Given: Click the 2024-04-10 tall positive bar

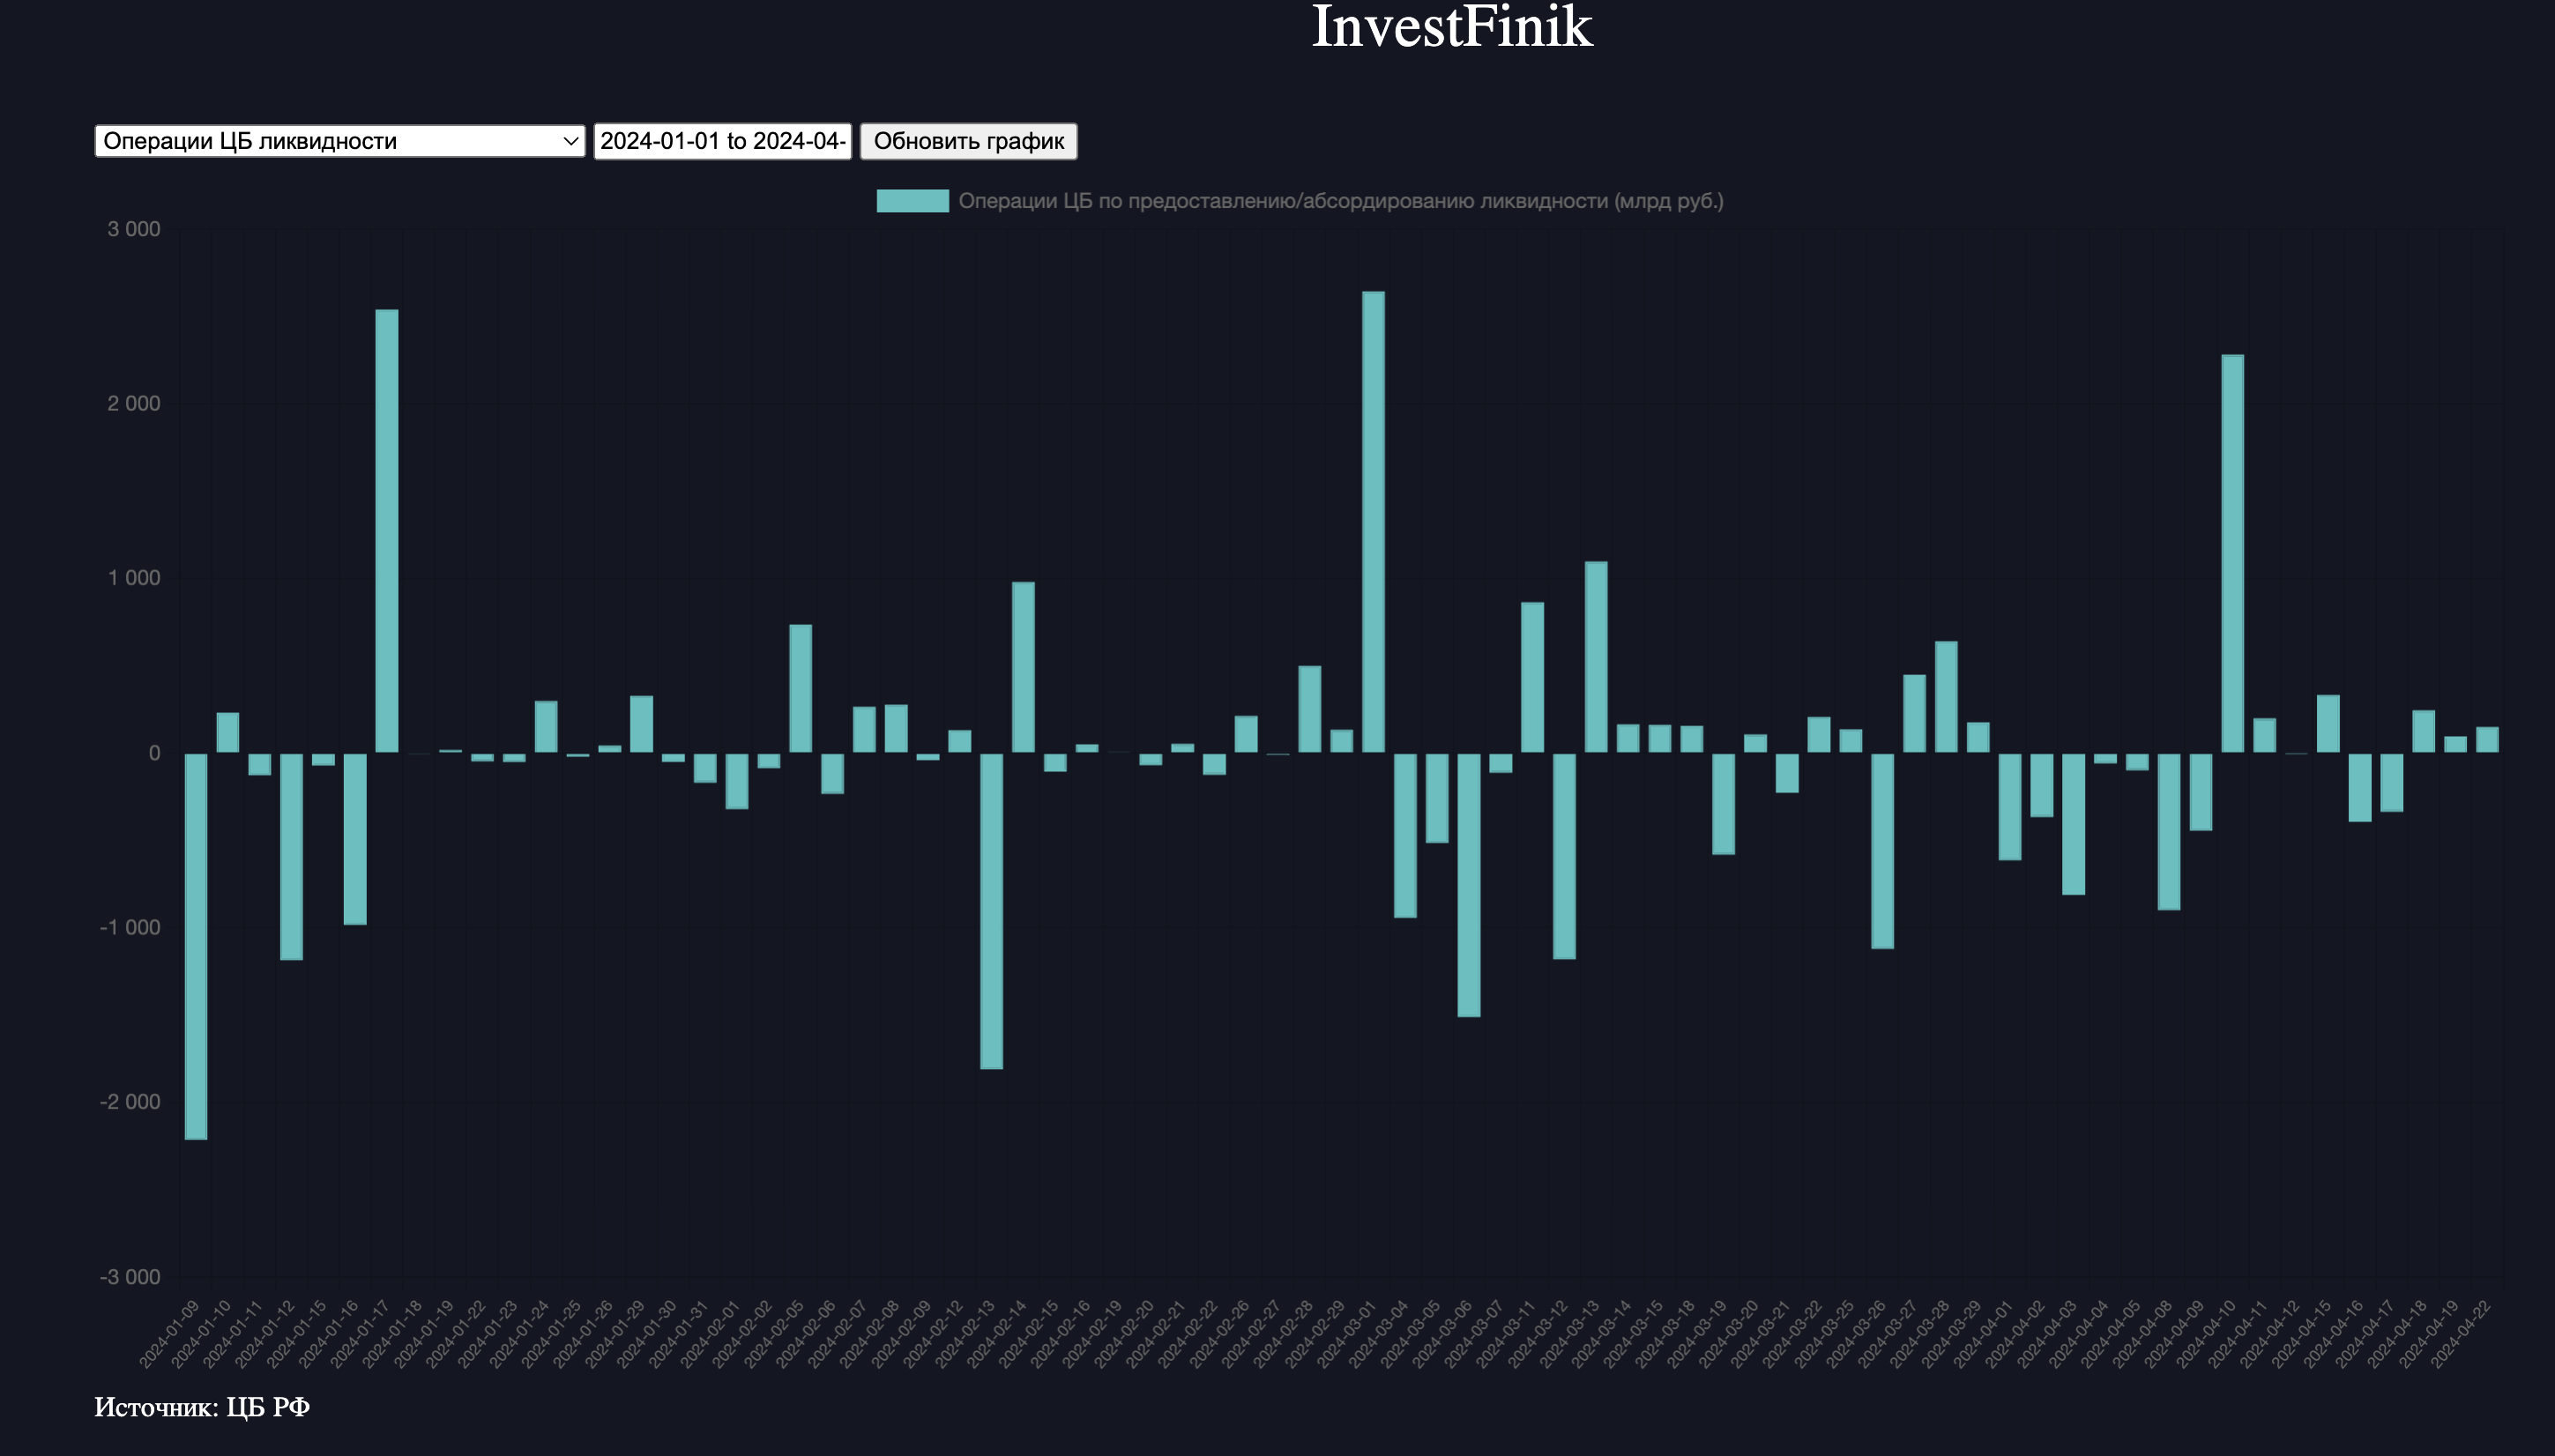Looking at the screenshot, I should (2232, 553).
